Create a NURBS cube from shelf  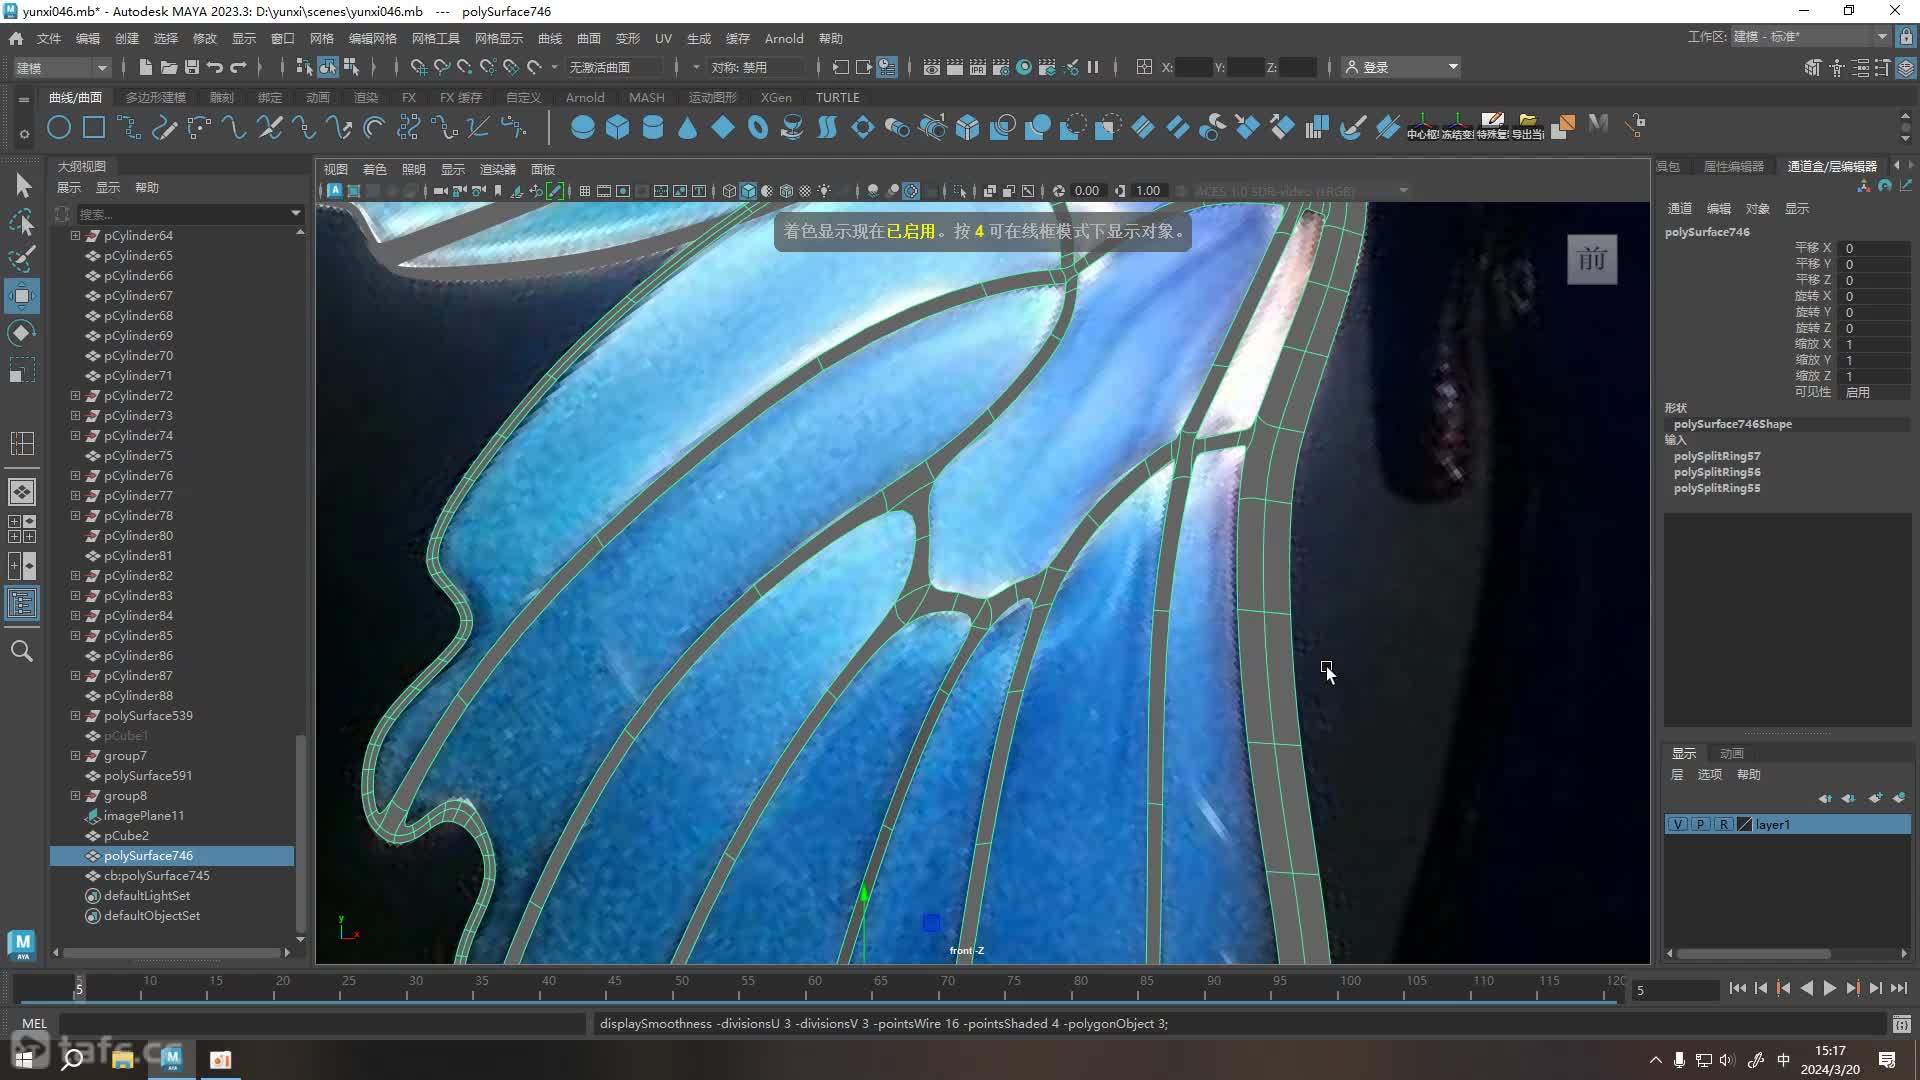(617, 127)
